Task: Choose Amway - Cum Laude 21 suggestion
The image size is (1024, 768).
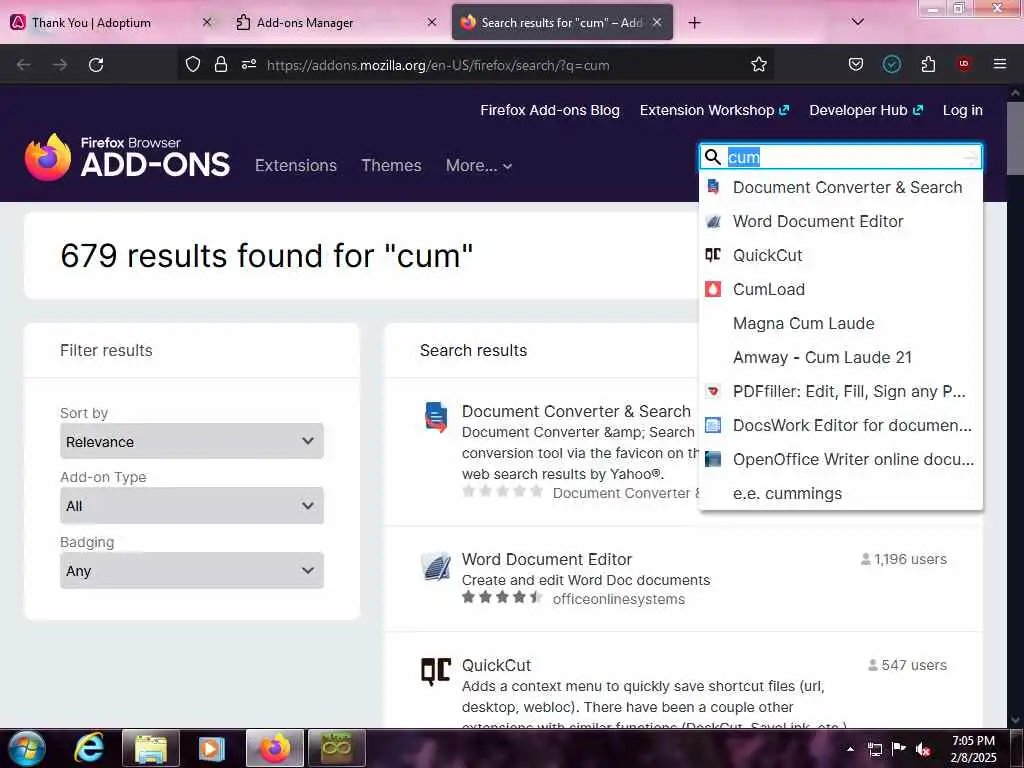Action: 840,357
